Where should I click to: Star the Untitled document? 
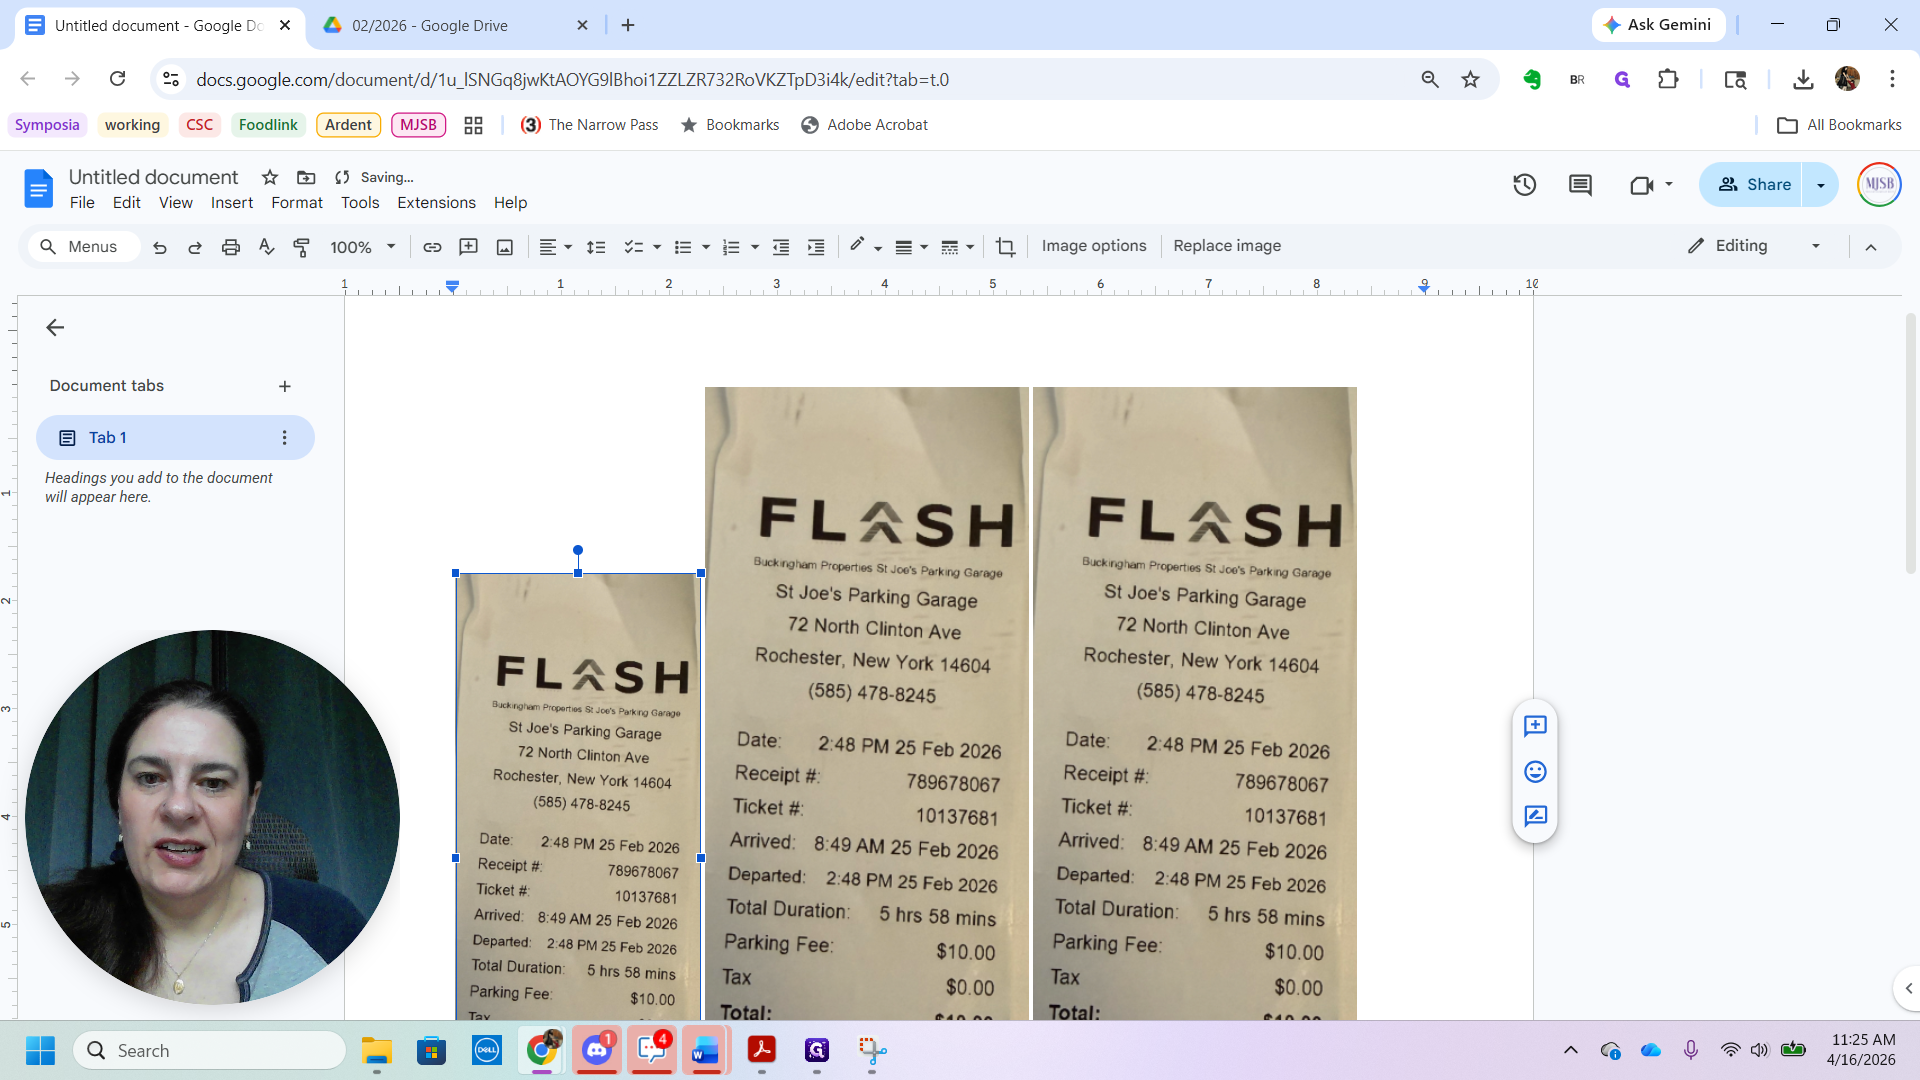coord(270,177)
